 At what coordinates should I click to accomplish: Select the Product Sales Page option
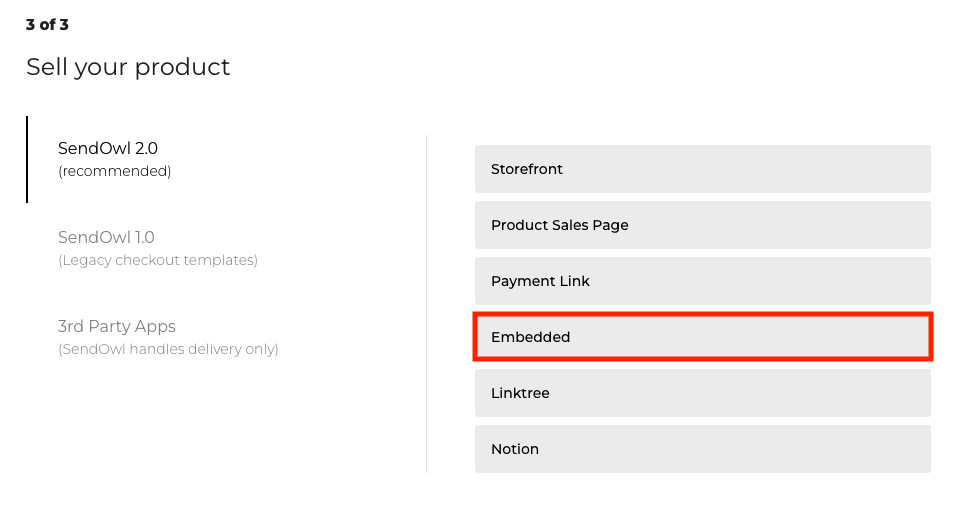click(x=702, y=225)
